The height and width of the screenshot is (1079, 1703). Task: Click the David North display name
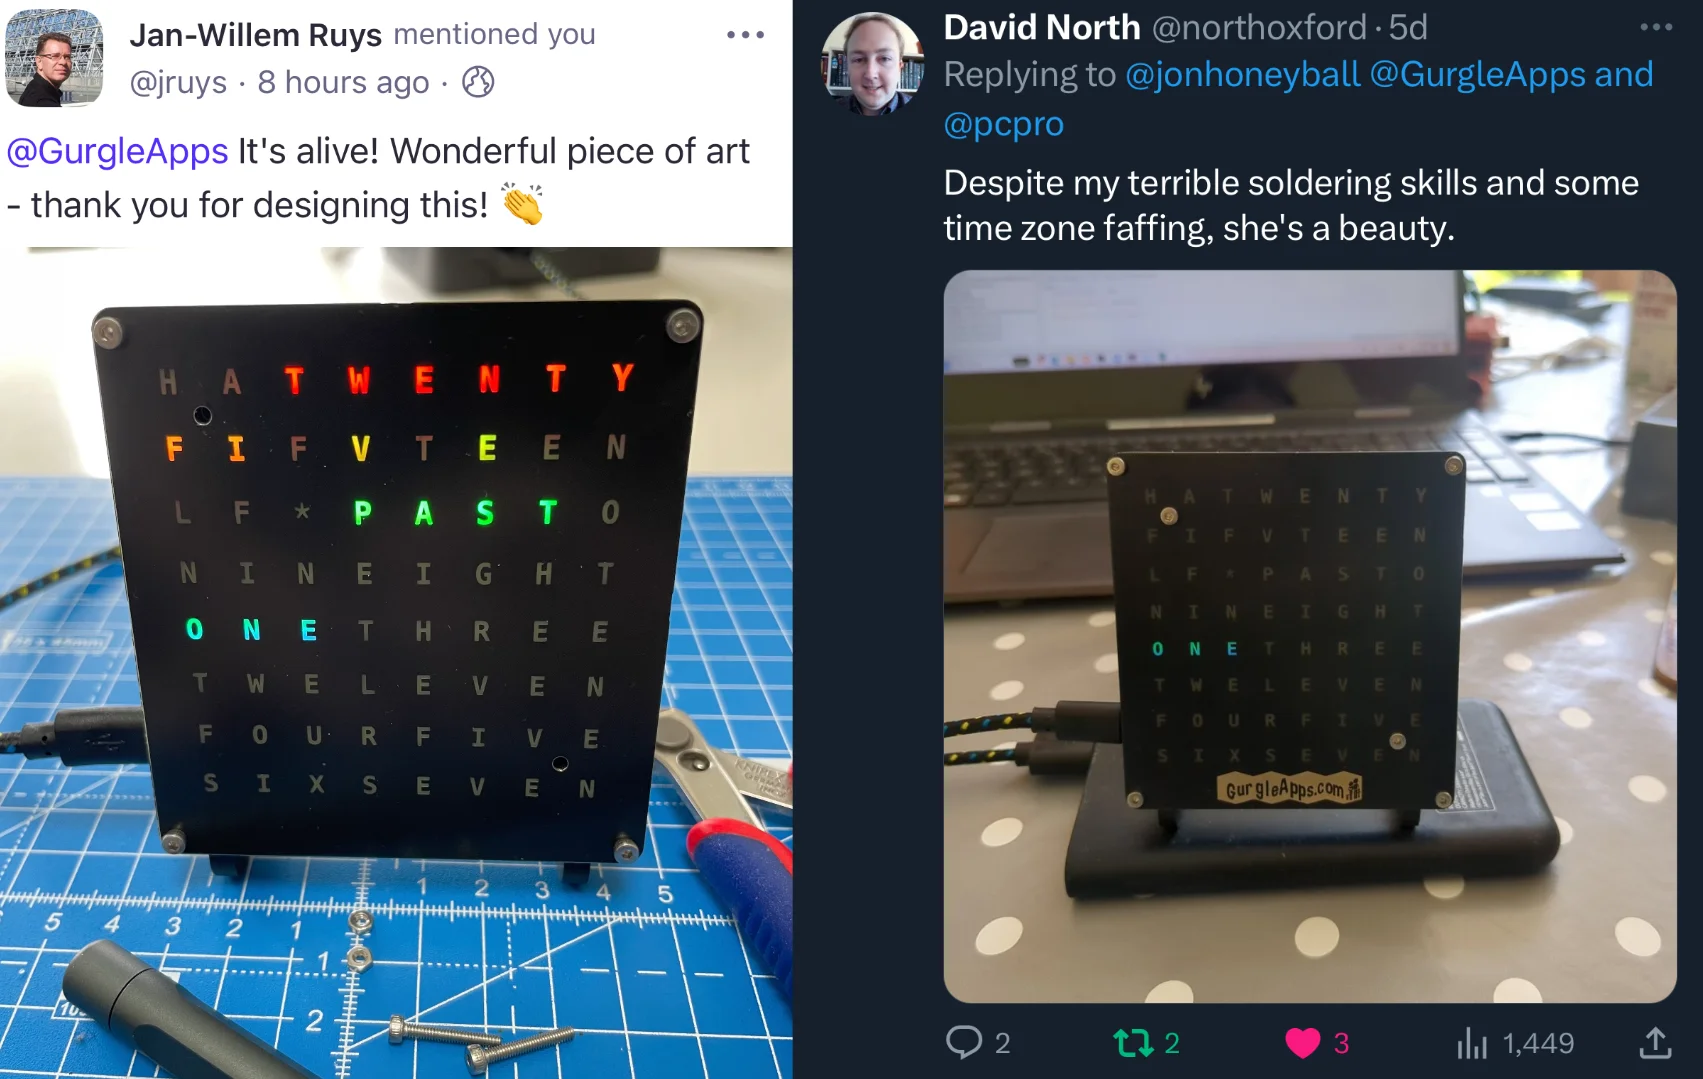[x=1041, y=27]
